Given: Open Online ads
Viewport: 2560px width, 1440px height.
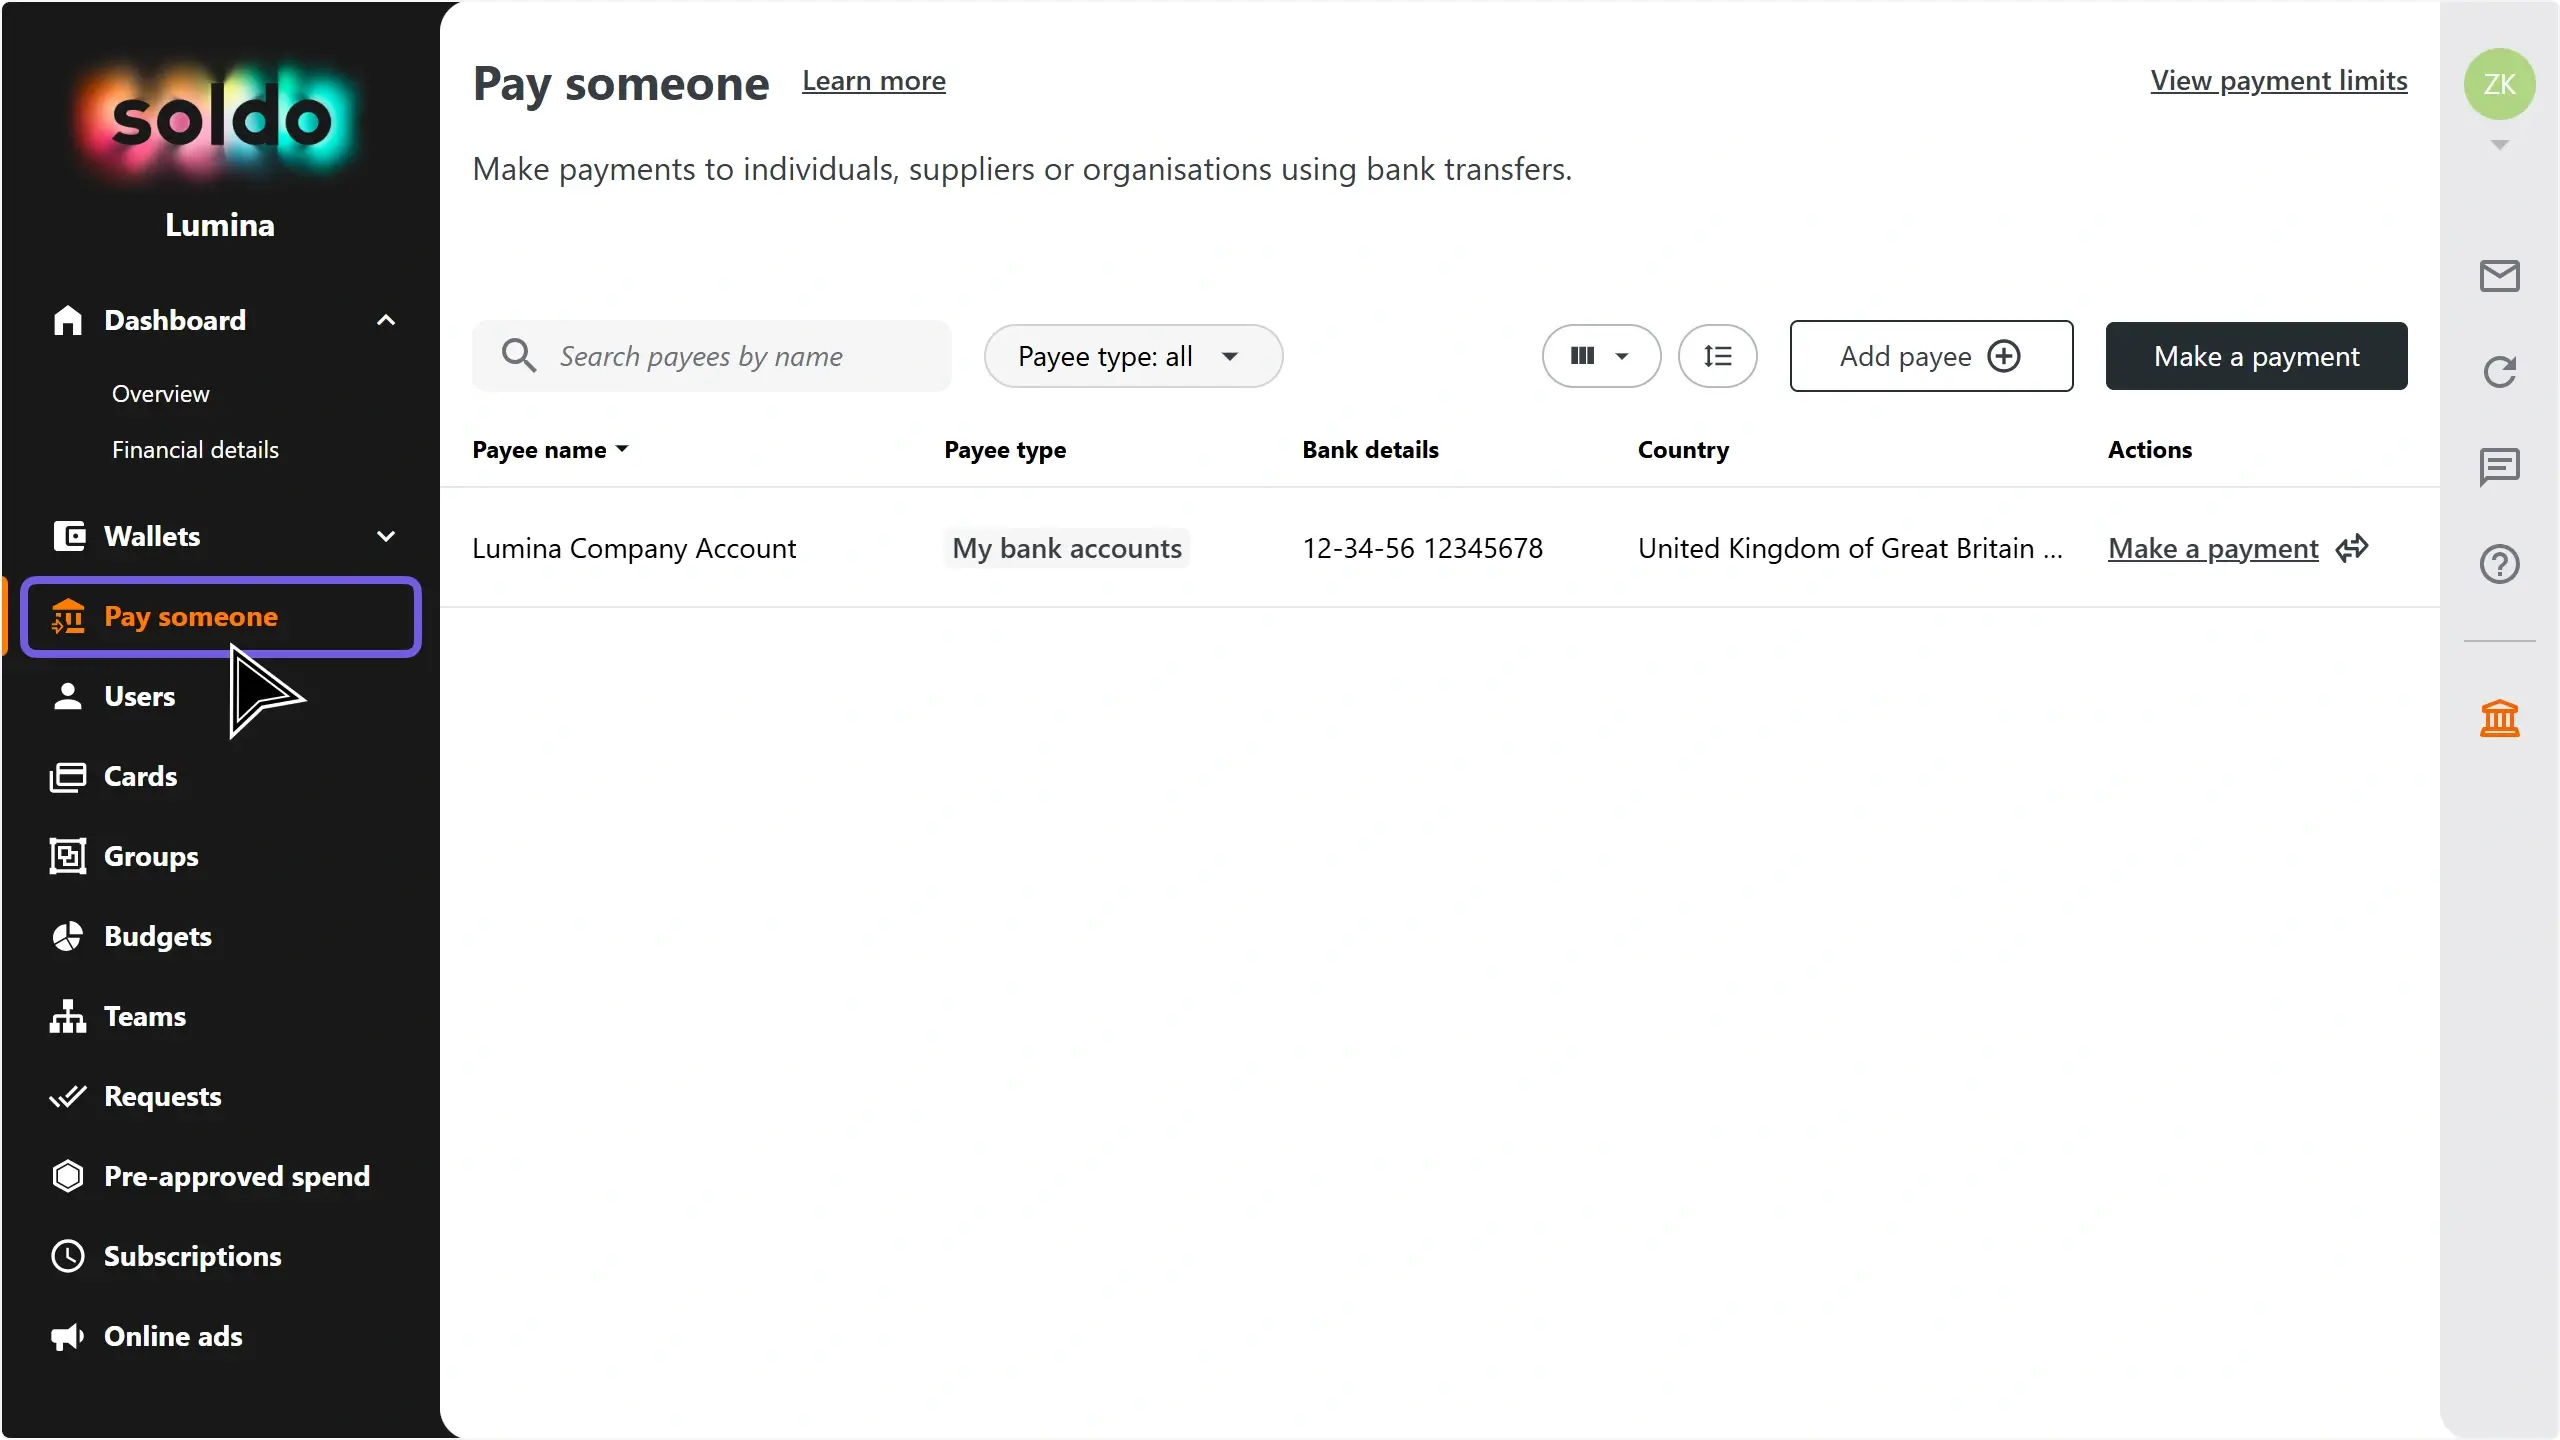Looking at the screenshot, I should pyautogui.click(x=174, y=1337).
